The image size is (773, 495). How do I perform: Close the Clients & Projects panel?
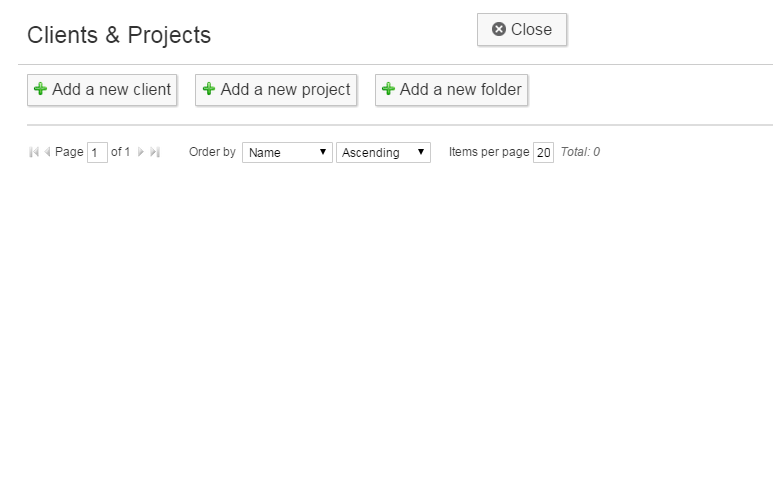[522, 30]
